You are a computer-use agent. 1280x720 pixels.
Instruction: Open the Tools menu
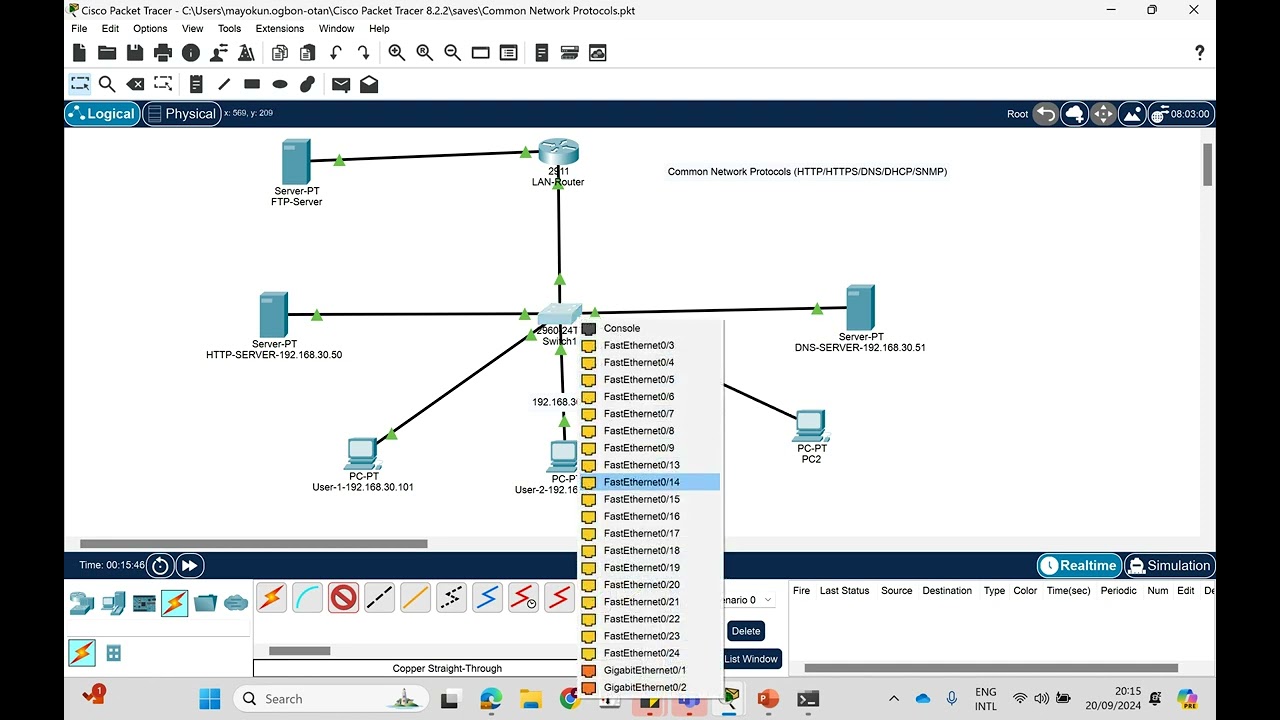coord(229,28)
